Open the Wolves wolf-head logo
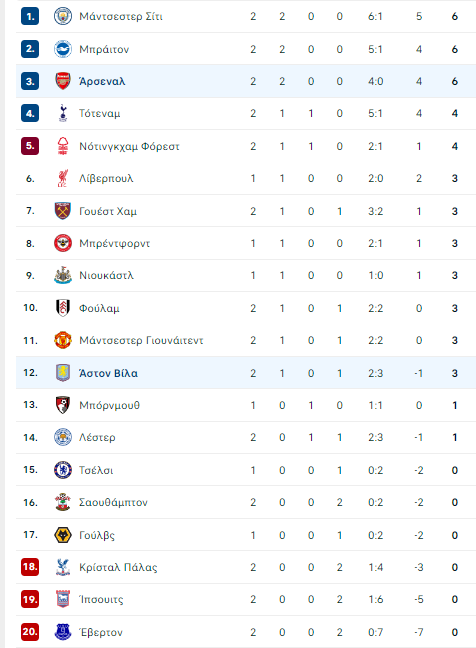 coord(63,535)
